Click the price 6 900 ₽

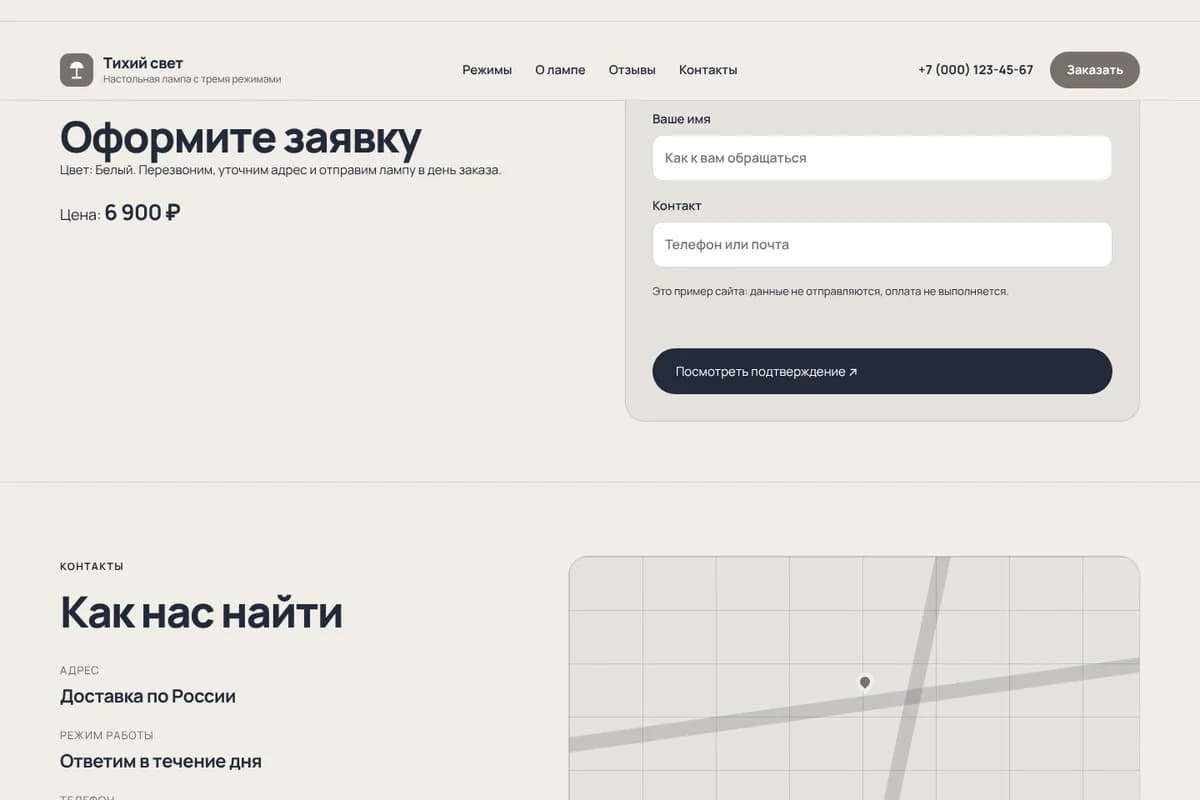pyautogui.click(x=142, y=212)
